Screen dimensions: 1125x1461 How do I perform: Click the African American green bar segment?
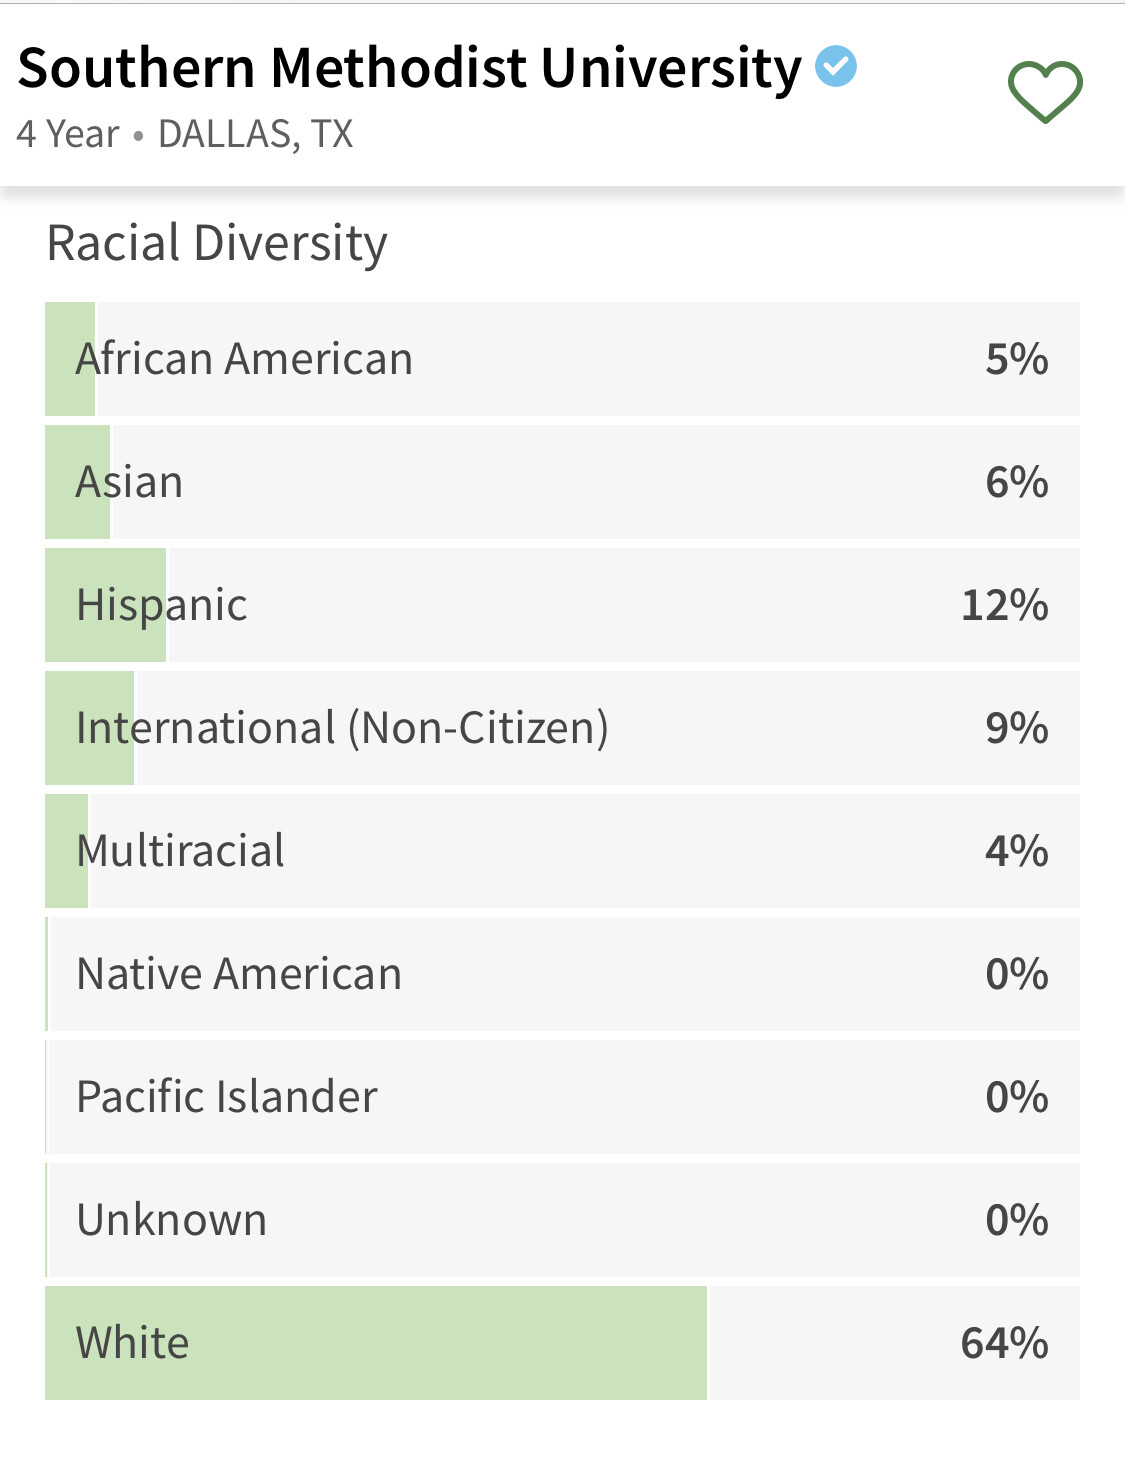pyautogui.click(x=70, y=359)
